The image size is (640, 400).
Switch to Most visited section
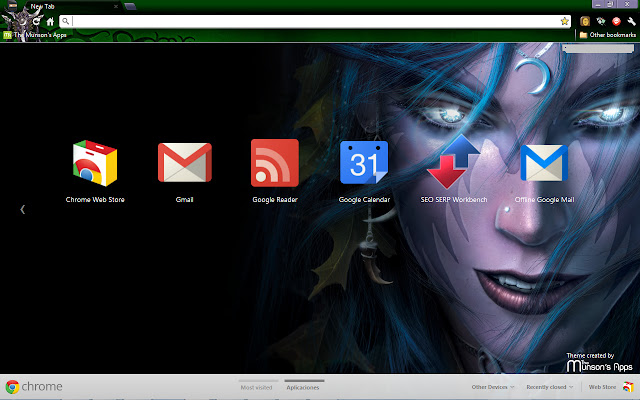click(x=256, y=387)
